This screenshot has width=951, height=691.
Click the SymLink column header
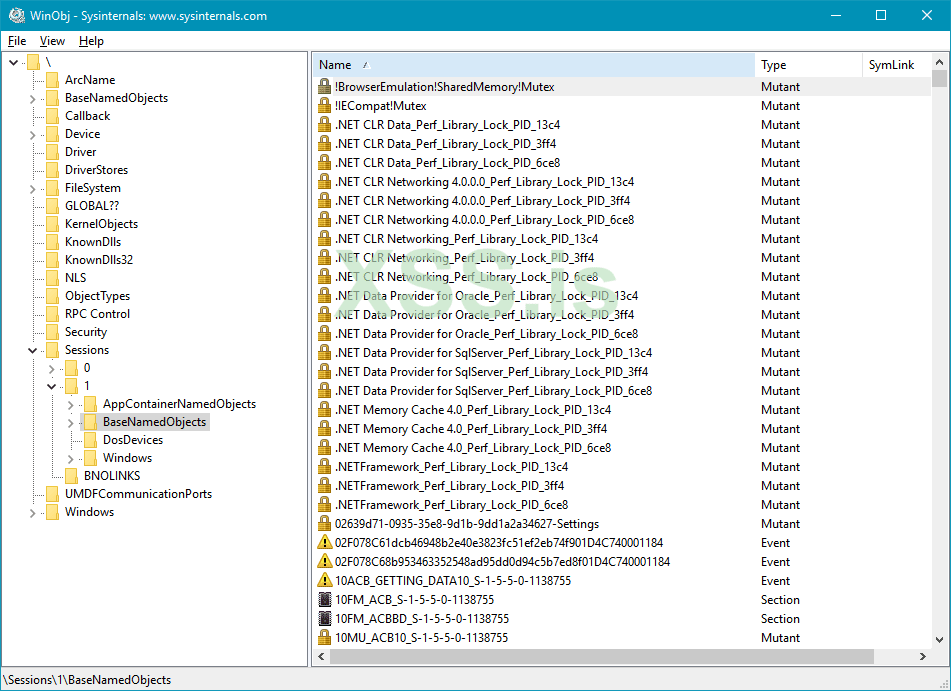pyautogui.click(x=896, y=65)
